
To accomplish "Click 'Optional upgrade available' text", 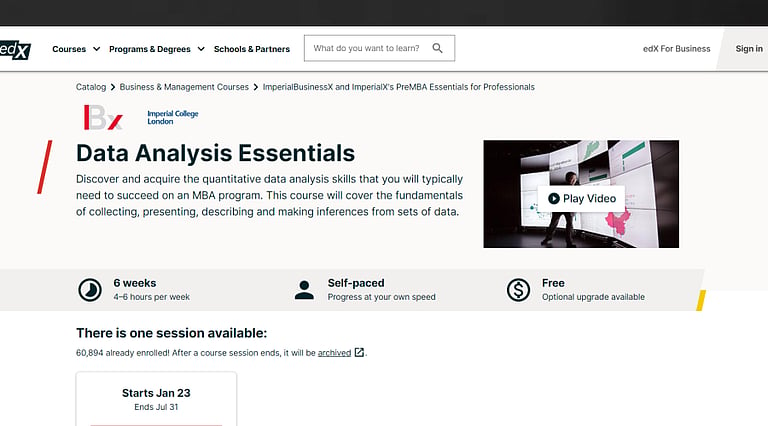I will tap(593, 297).
